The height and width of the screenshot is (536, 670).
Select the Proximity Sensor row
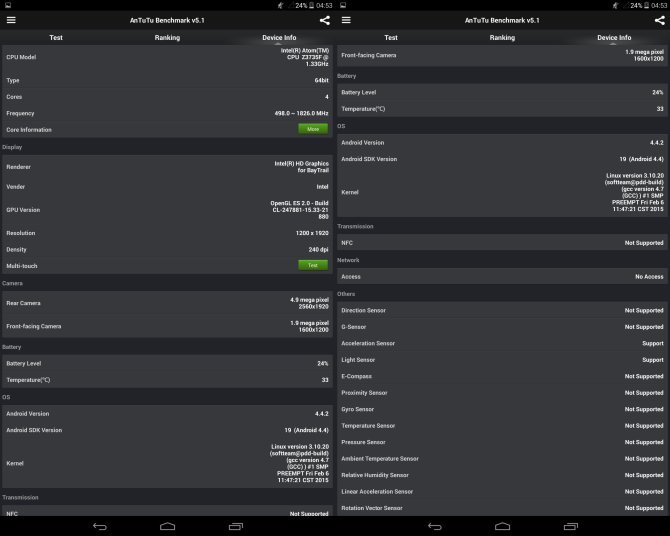502,393
